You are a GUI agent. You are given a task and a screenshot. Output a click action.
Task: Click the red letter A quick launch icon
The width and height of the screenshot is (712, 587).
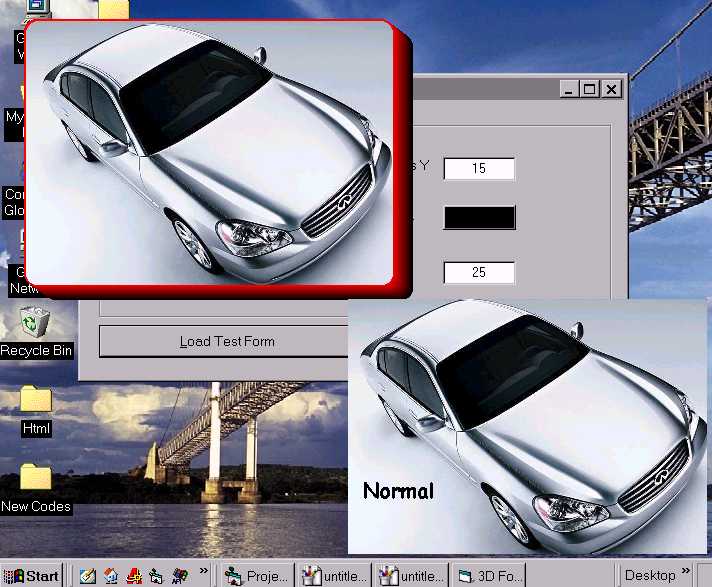coord(134,576)
